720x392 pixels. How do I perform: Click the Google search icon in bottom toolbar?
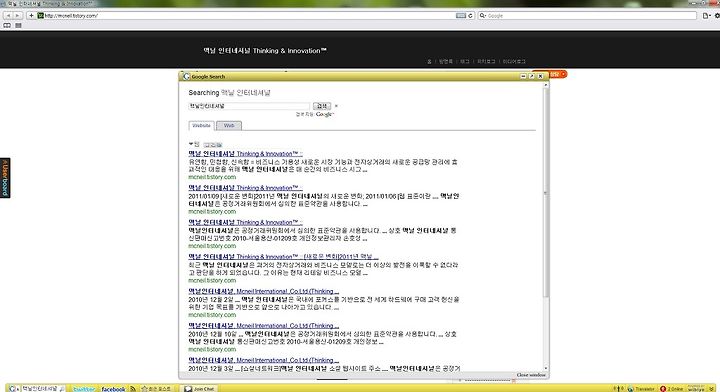click(12, 389)
